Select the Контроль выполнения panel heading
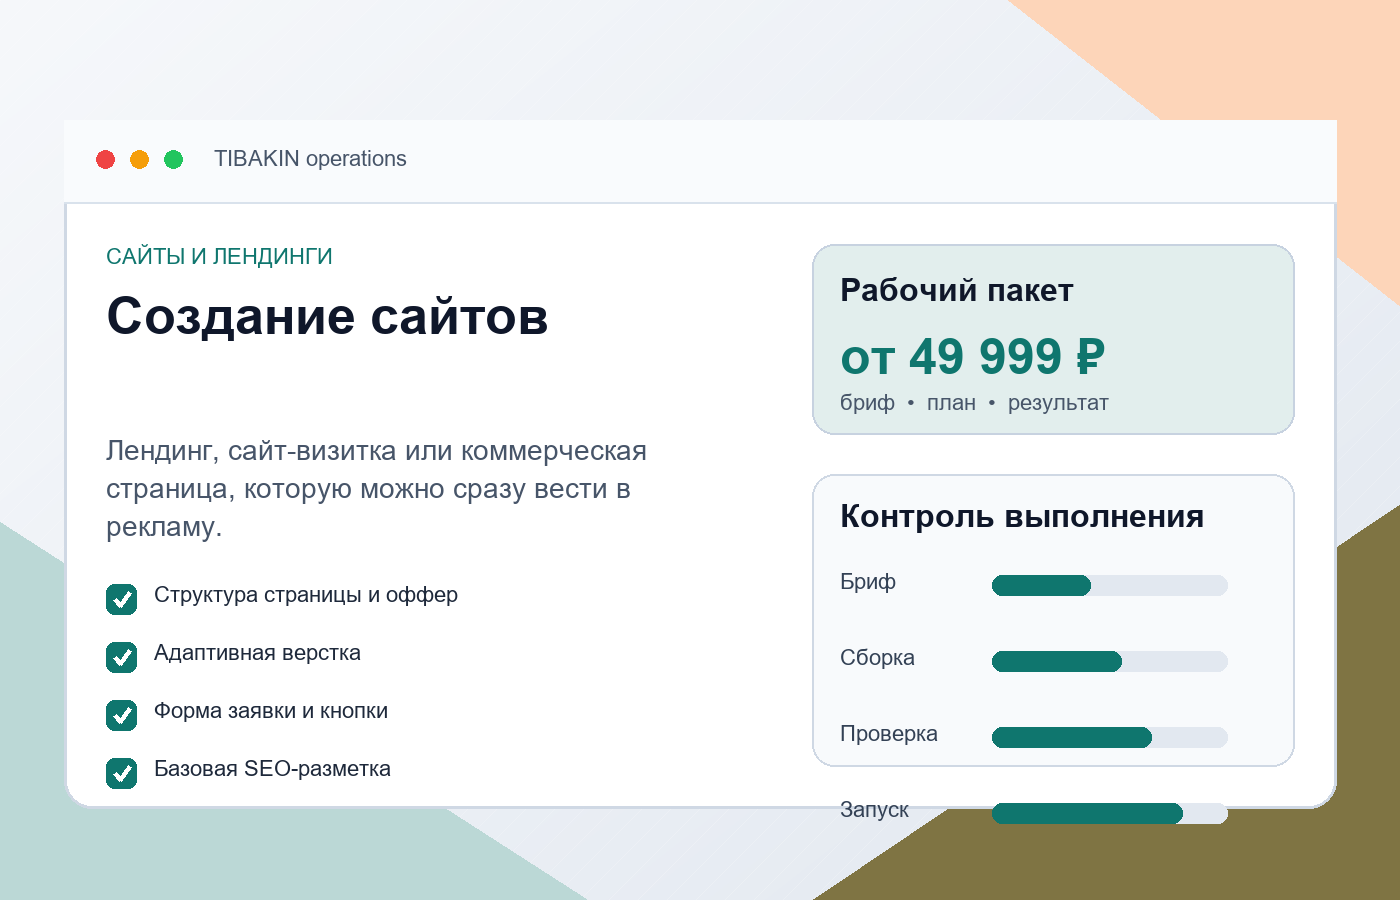 1022,516
